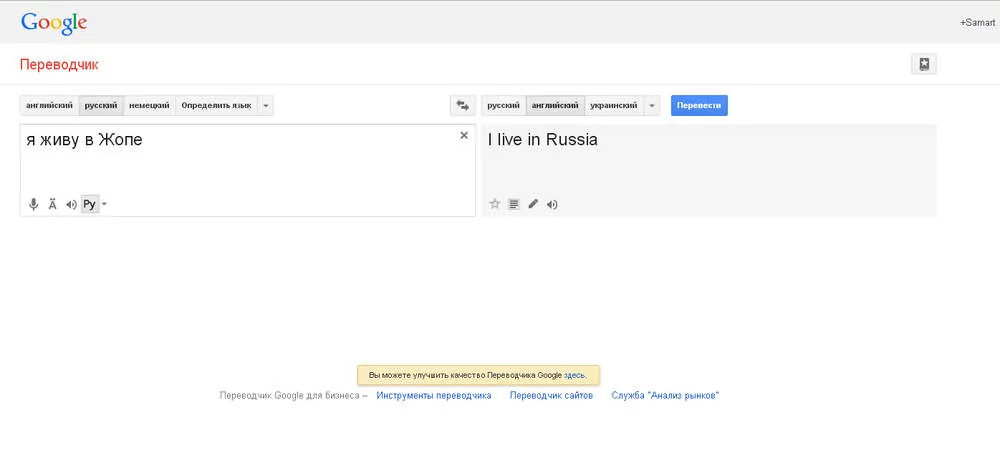Image resolution: width=1000 pixels, height=468 pixels.
Task: Click the pencil icon to suggest an edit
Action: (533, 204)
